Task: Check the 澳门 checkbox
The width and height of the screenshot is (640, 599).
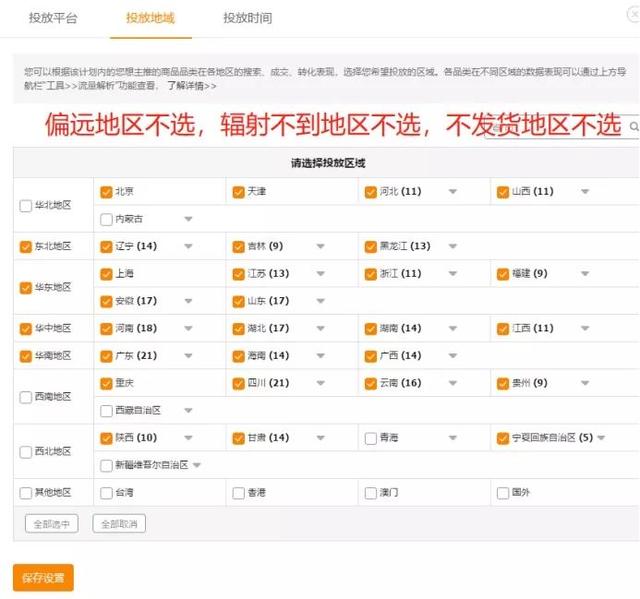Action: click(x=371, y=493)
